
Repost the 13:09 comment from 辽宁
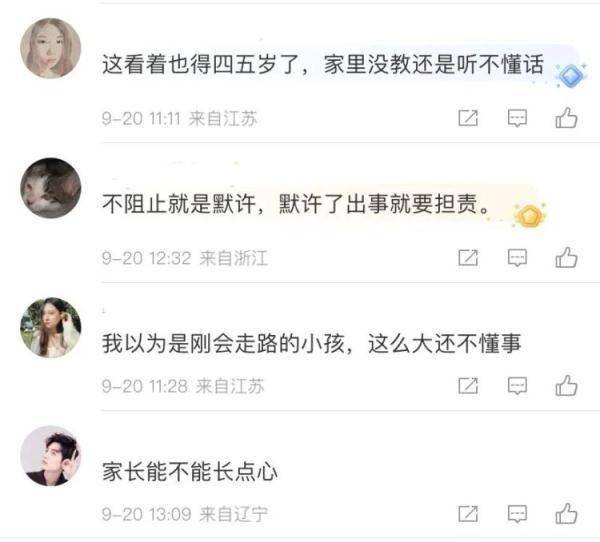click(468, 514)
